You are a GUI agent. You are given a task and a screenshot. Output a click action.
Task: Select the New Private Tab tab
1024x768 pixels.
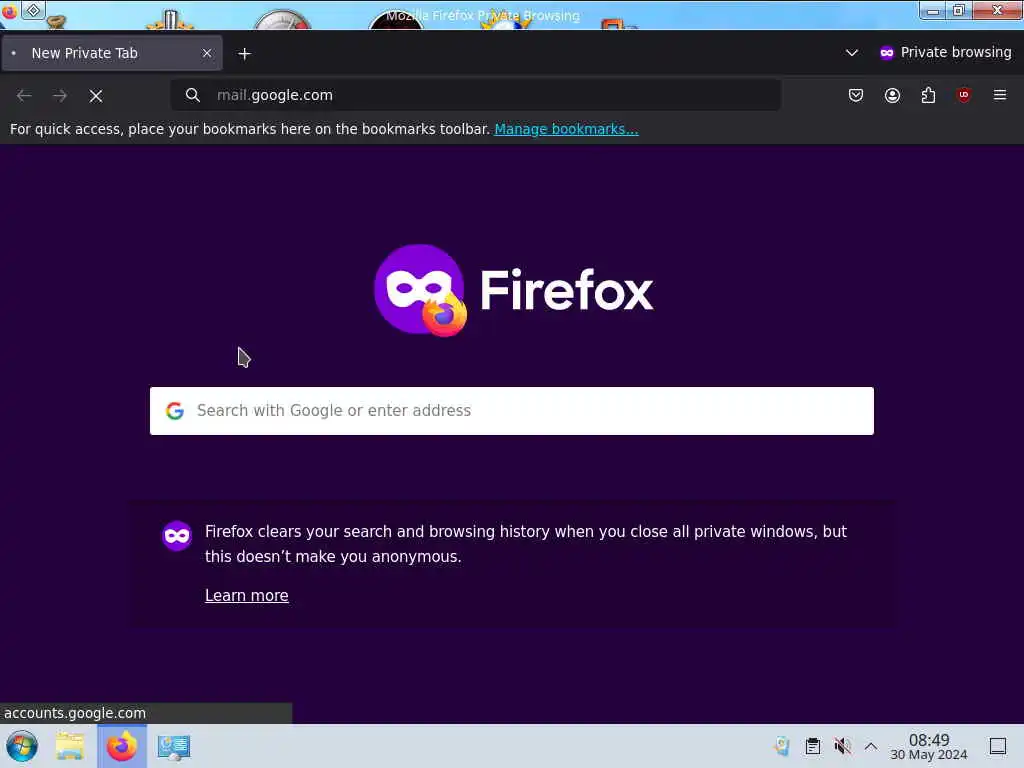112,53
